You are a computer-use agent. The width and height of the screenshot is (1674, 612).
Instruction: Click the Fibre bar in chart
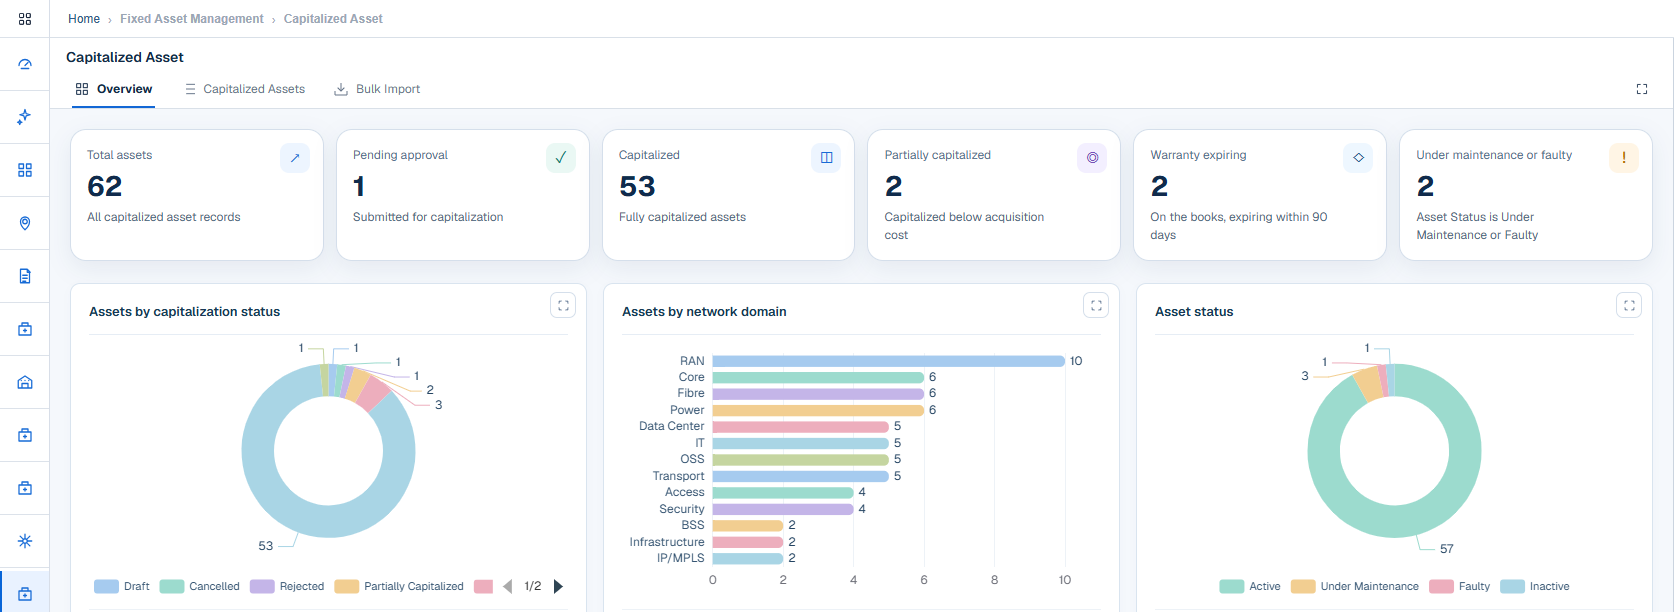coord(818,394)
